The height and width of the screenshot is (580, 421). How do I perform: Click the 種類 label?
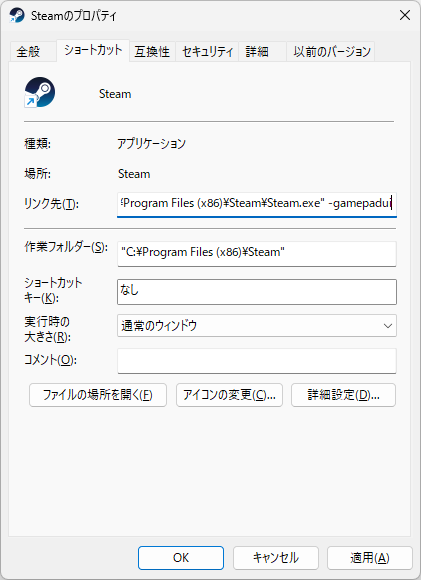(37, 143)
